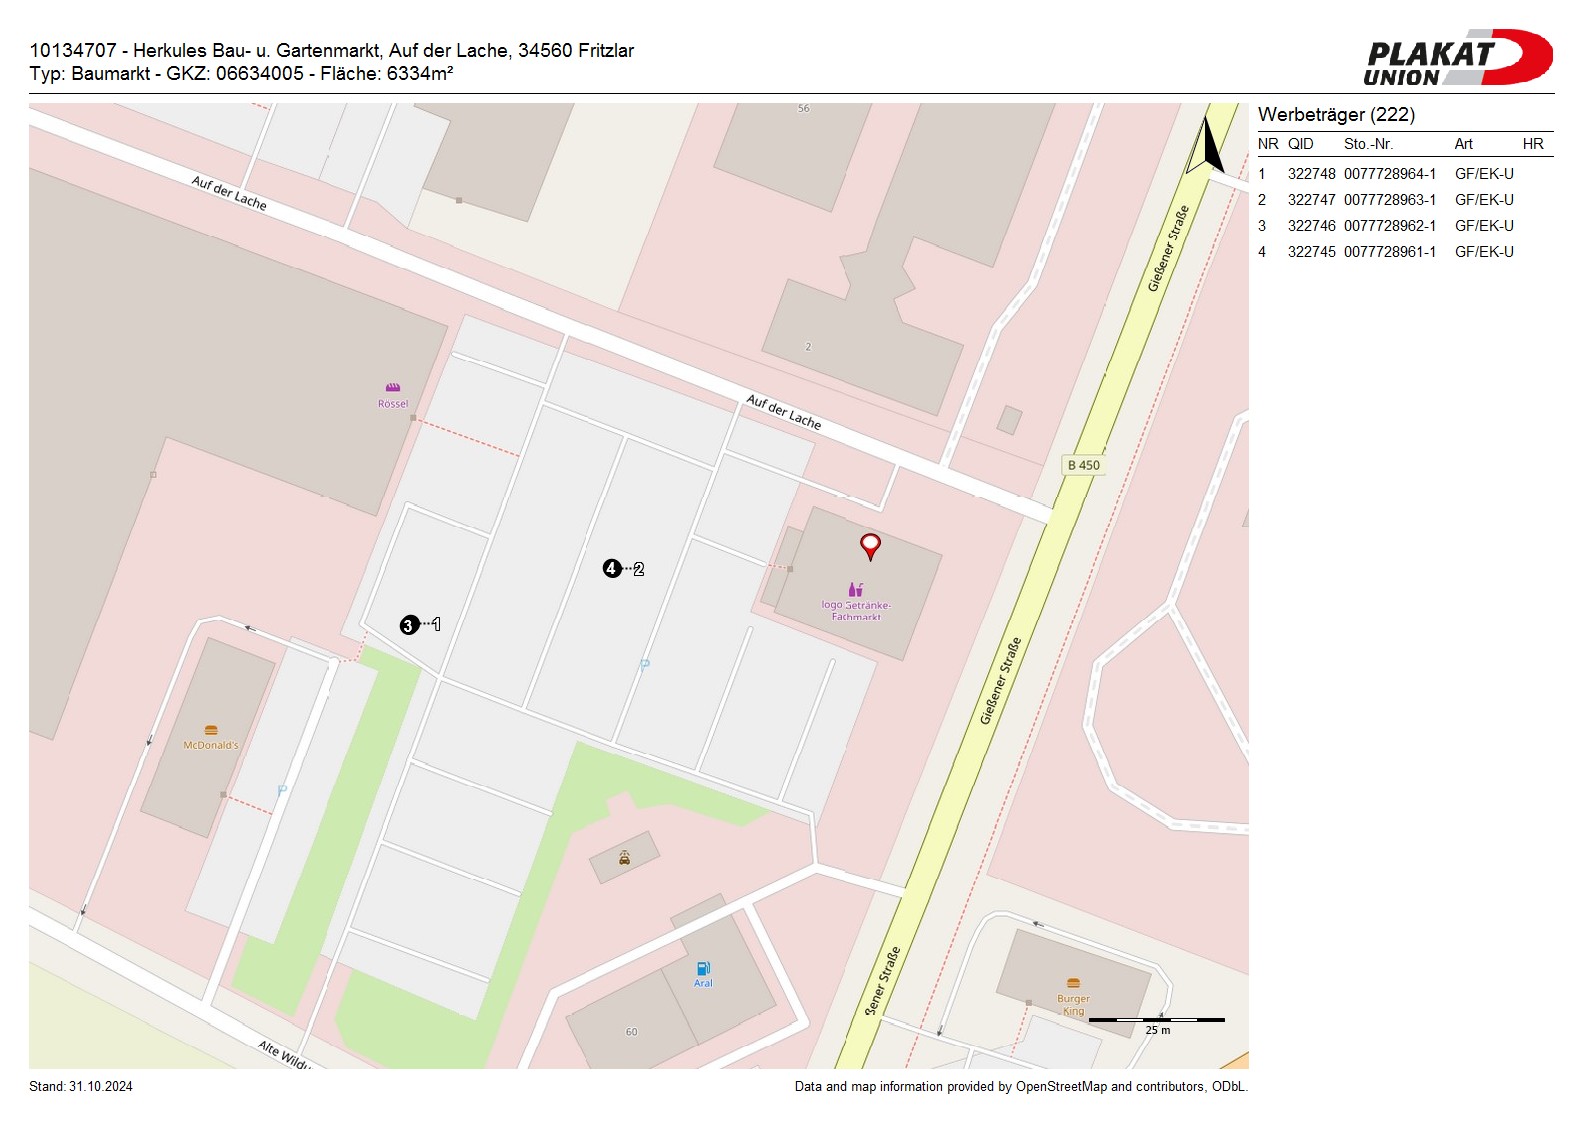
Task: Select table row with QID 322747
Action: (1385, 200)
